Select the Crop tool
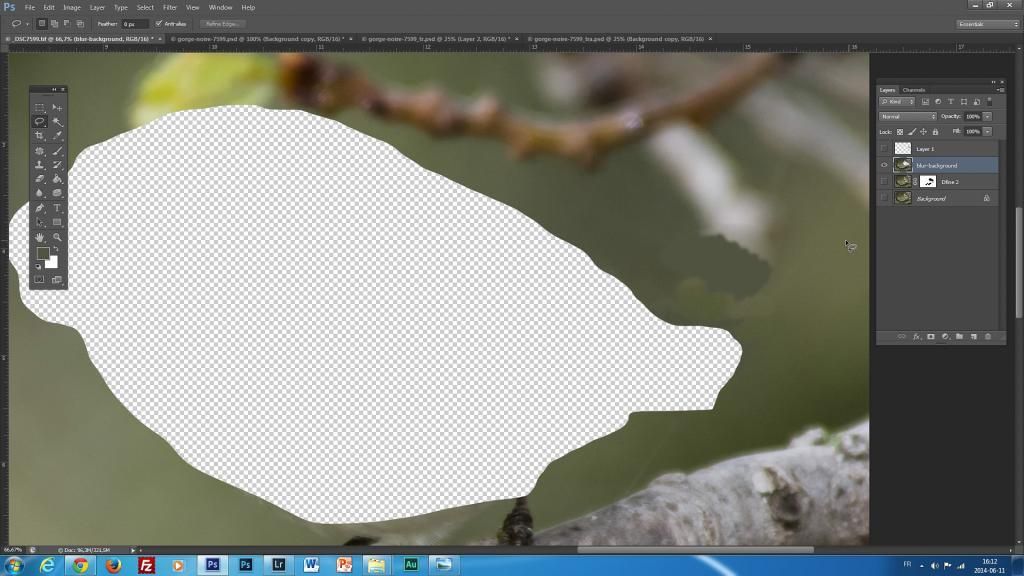The height and width of the screenshot is (576, 1024). 40,135
